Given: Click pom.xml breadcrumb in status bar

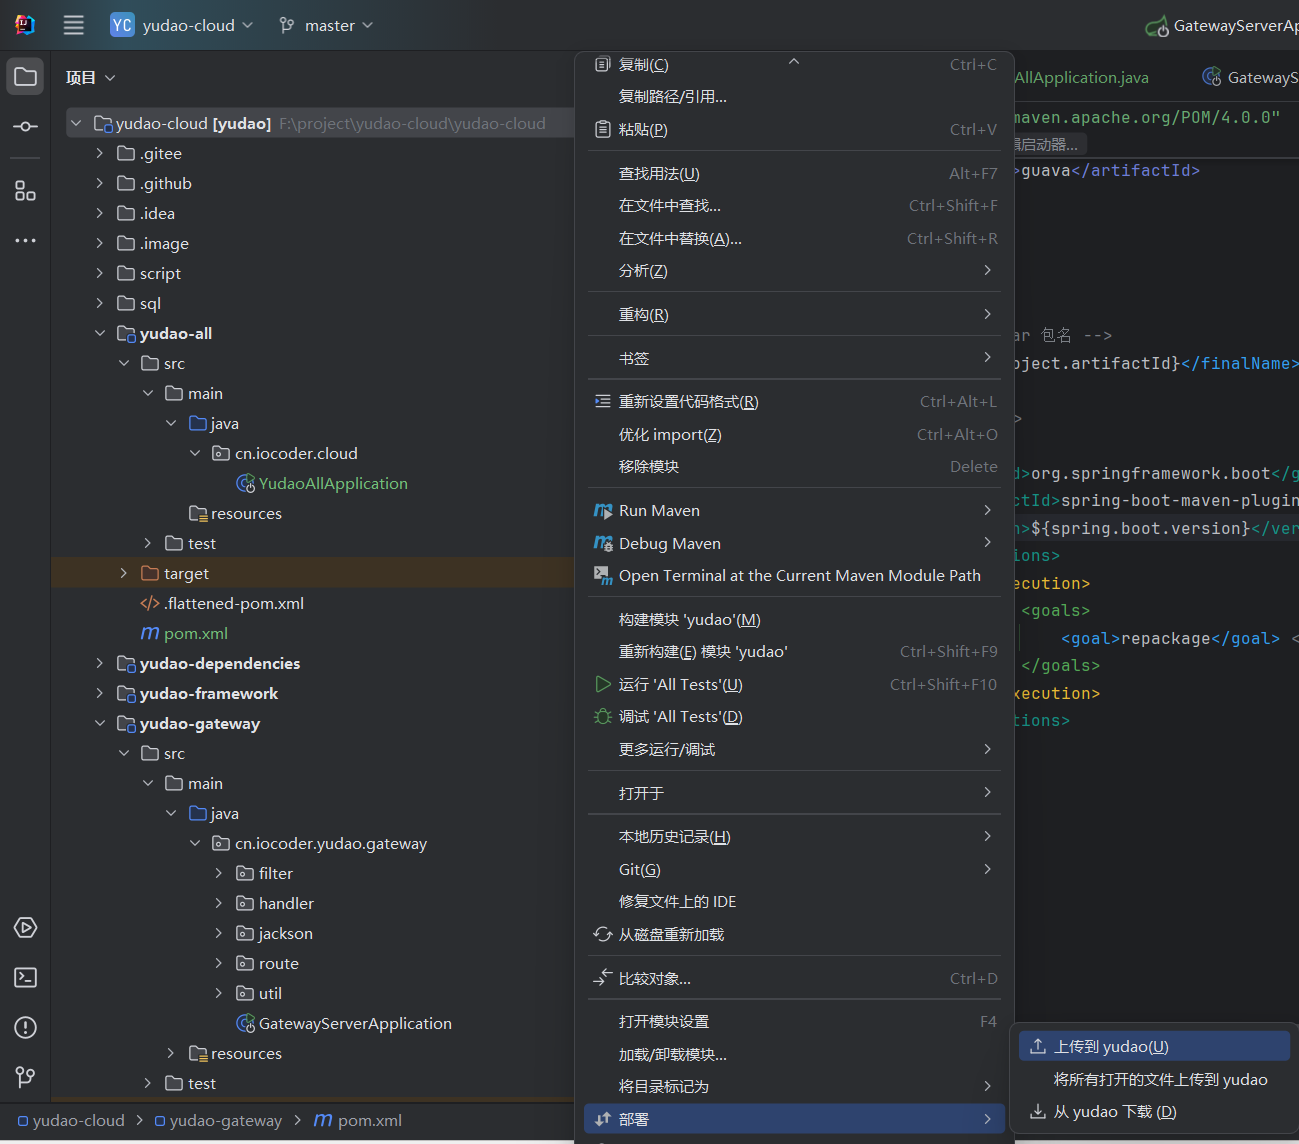Looking at the screenshot, I should tap(358, 1121).
